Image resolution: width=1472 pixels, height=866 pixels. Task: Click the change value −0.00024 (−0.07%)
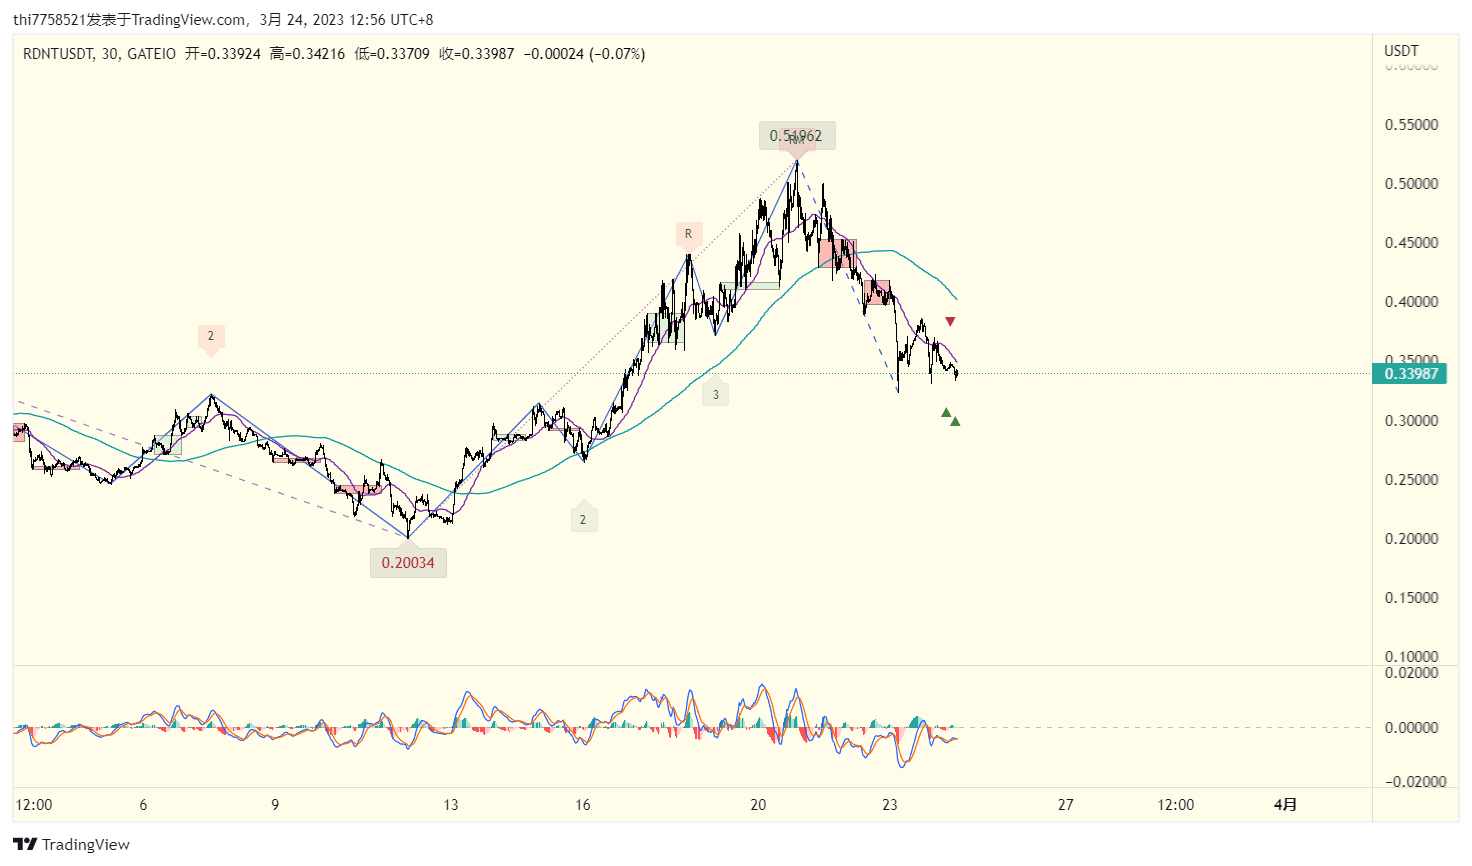[584, 54]
